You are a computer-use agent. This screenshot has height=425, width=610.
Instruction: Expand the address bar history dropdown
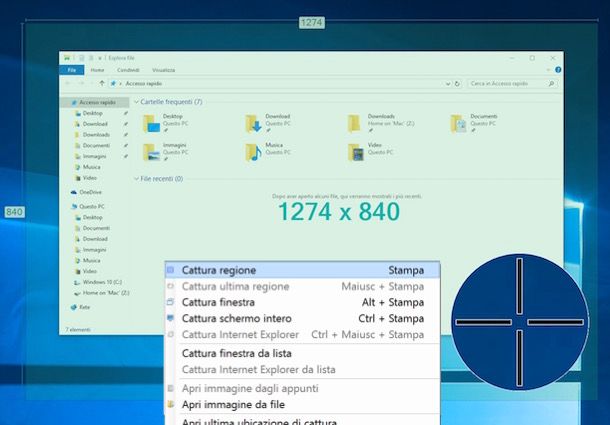pos(447,84)
